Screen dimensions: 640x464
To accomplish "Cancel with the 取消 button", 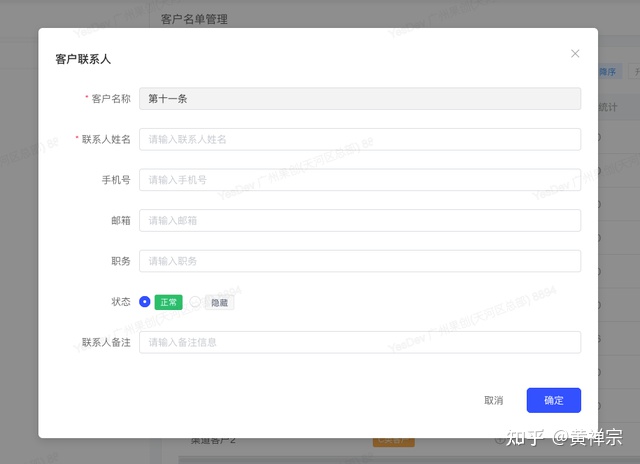I will tap(493, 400).
